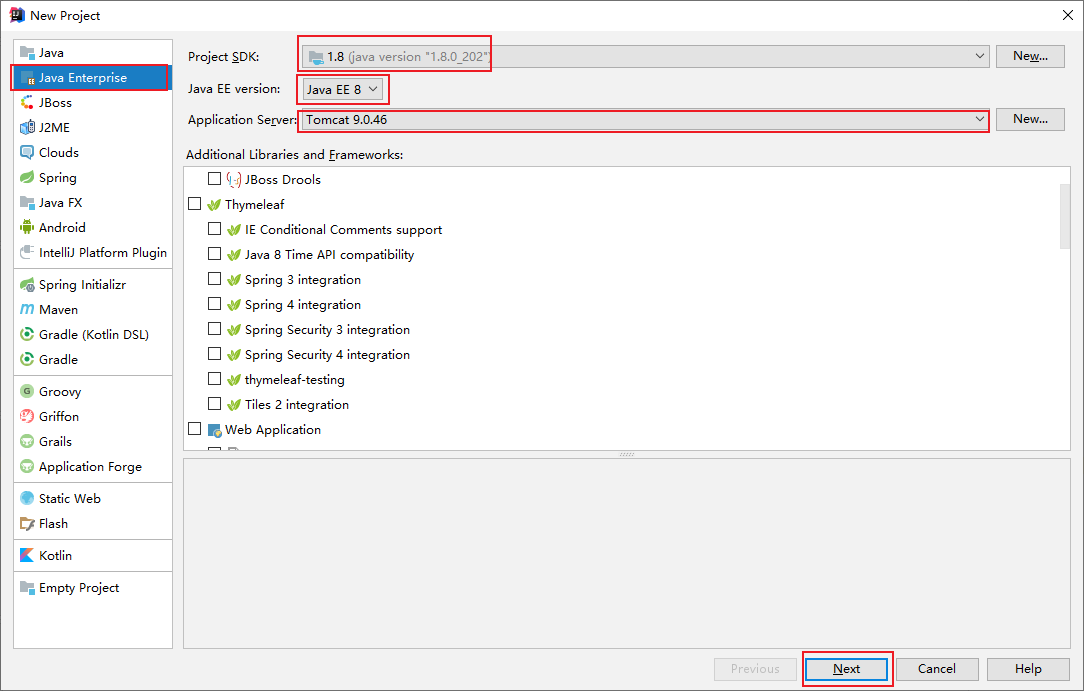Click the IntelliJ logo in title bar
The width and height of the screenshot is (1085, 692).
click(17, 15)
